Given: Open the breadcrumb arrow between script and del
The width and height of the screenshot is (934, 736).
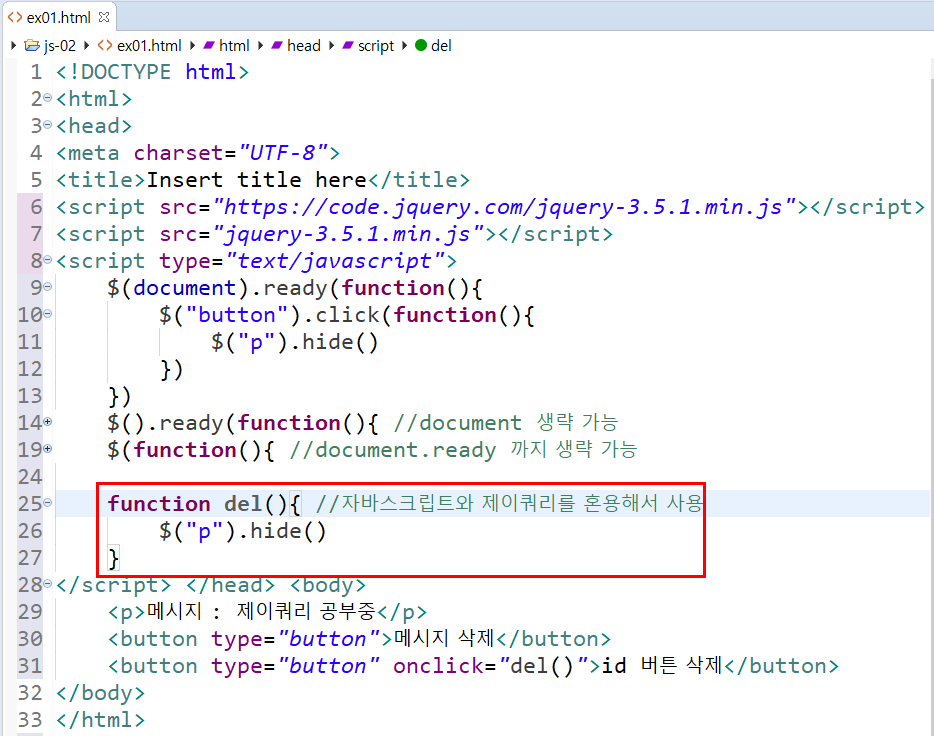Looking at the screenshot, I should (404, 45).
